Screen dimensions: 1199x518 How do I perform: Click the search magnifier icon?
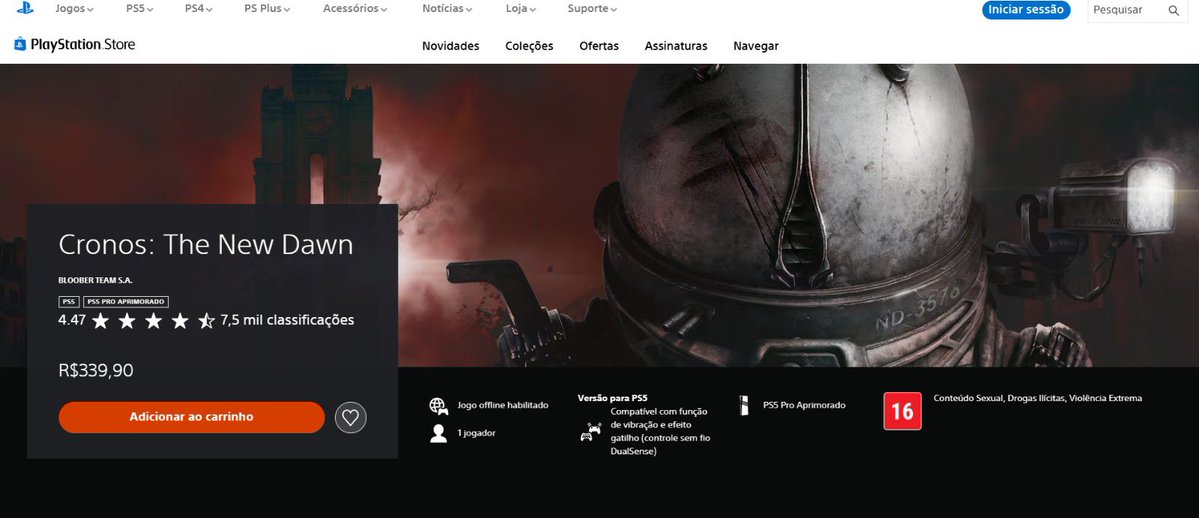tap(1174, 10)
